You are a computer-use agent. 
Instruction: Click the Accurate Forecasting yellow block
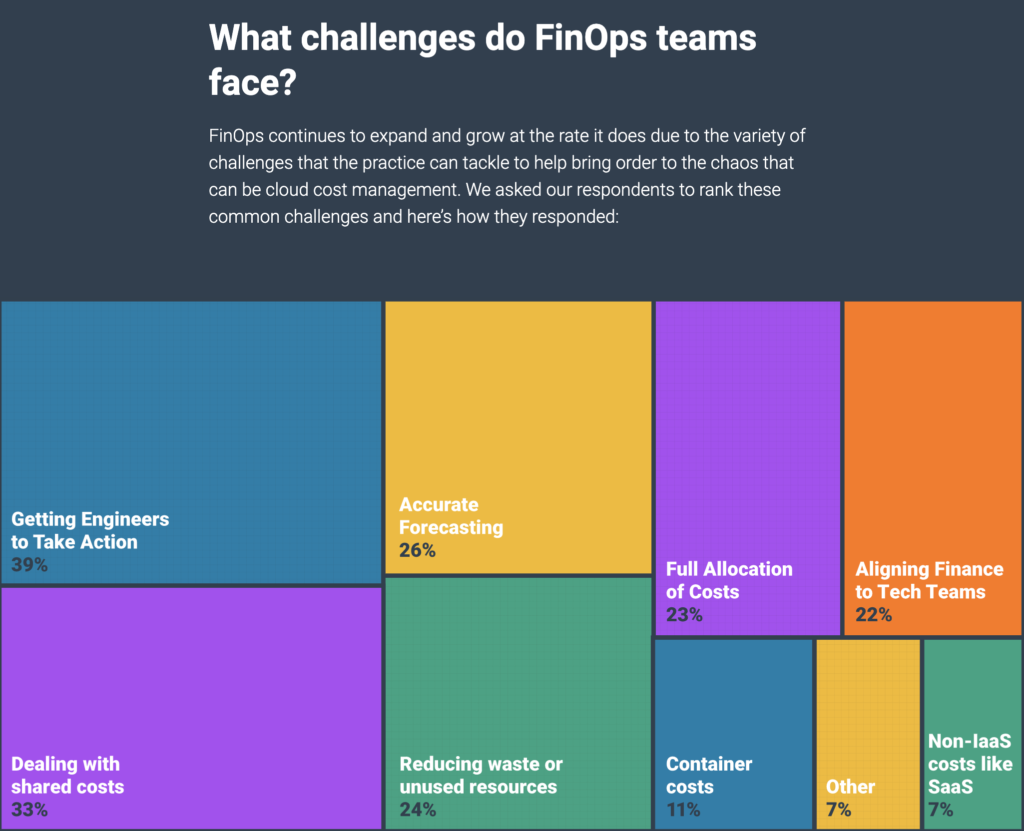[x=519, y=438]
